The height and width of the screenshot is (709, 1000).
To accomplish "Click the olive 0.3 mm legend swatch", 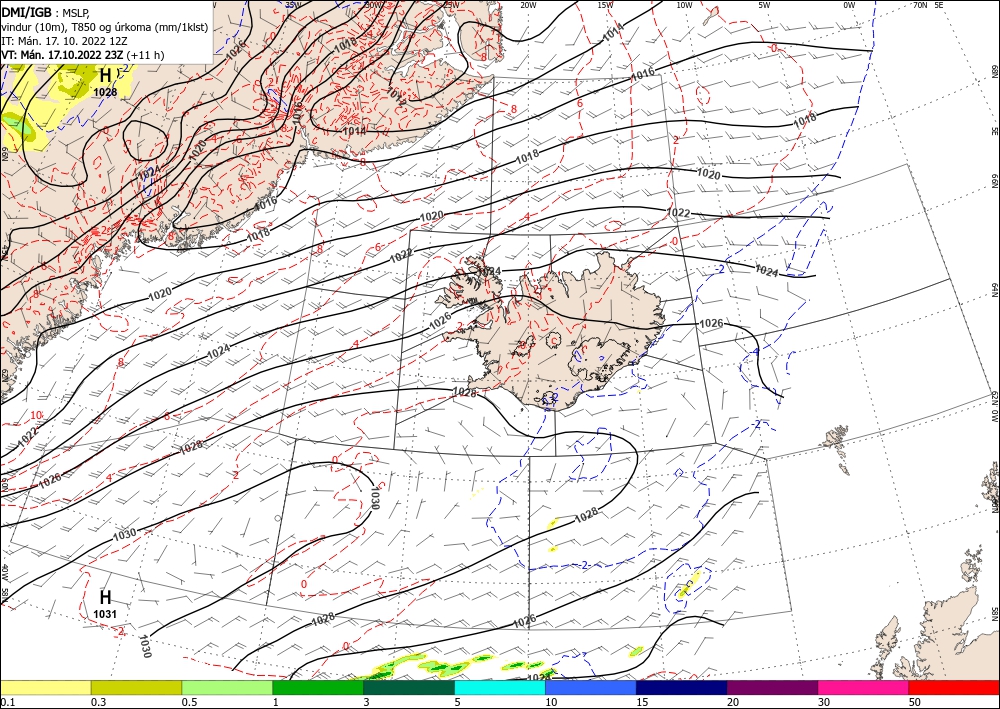I will click(x=136, y=687).
